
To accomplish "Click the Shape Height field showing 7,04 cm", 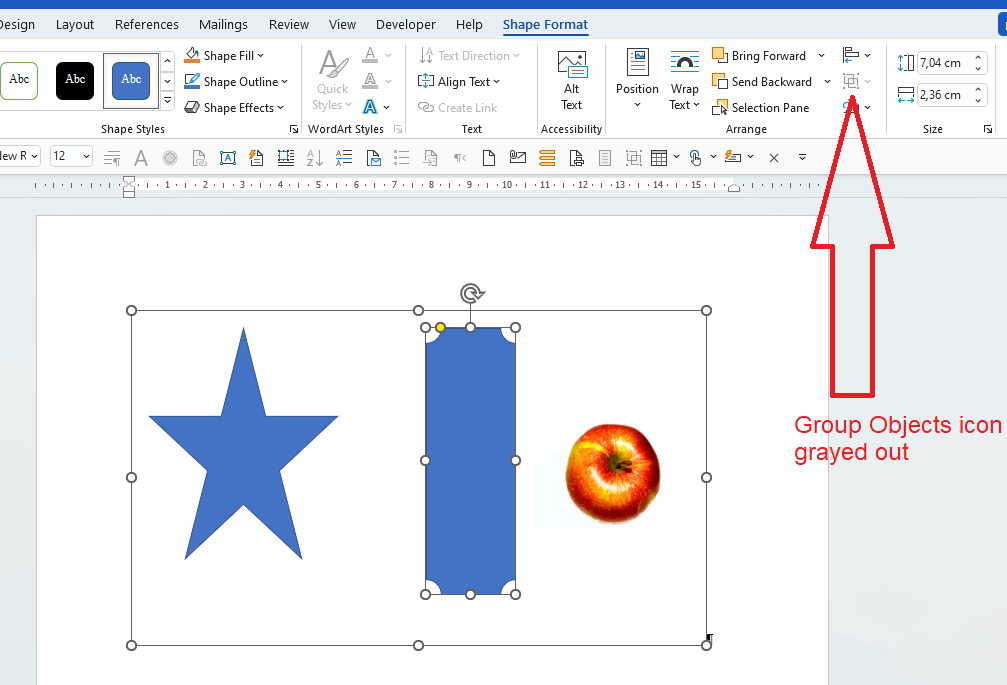I will click(x=944, y=63).
